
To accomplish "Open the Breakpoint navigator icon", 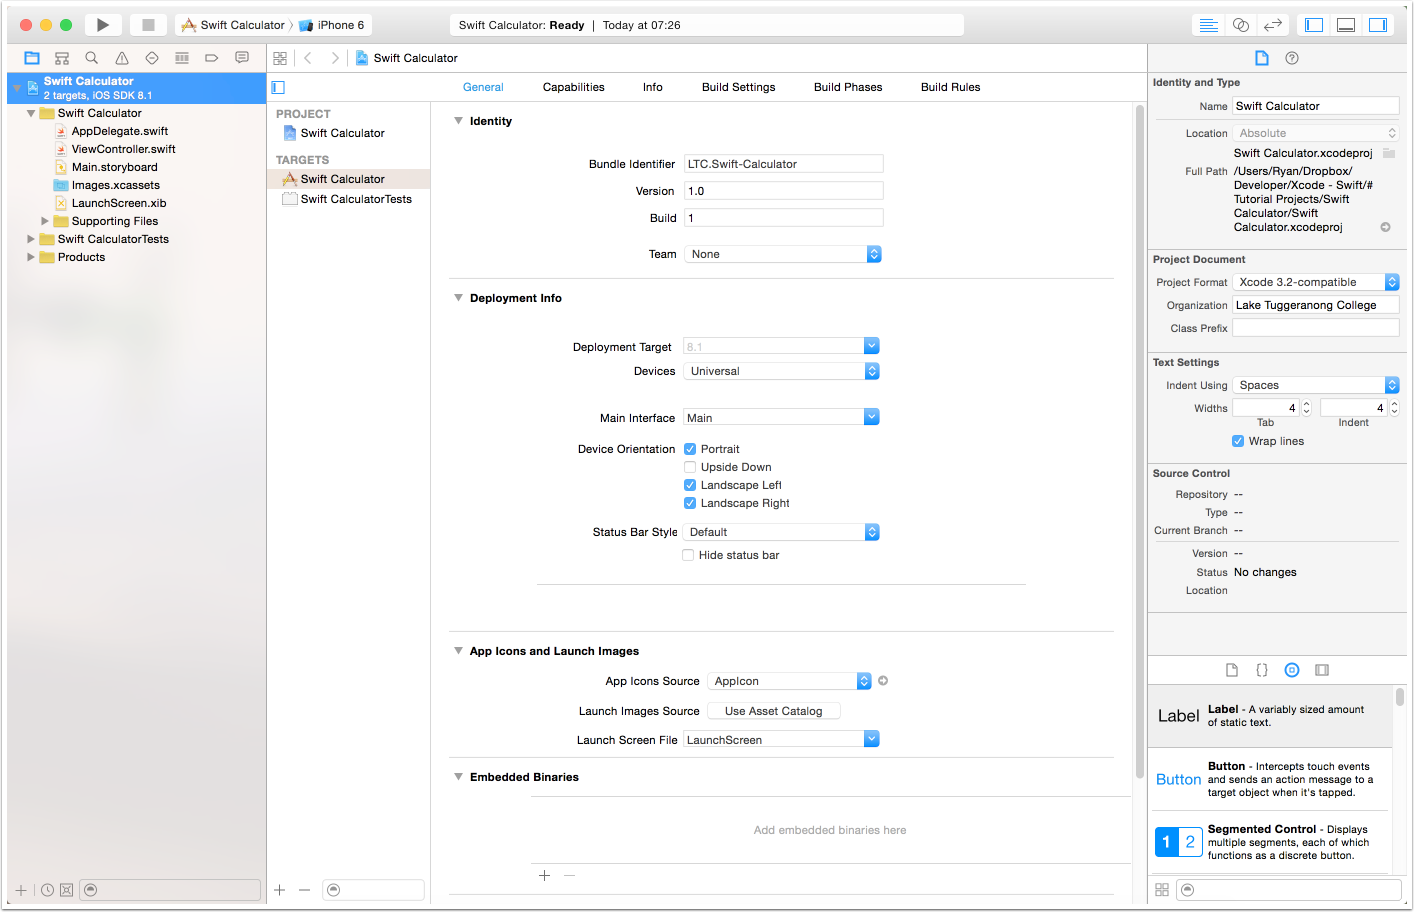I will click(212, 58).
